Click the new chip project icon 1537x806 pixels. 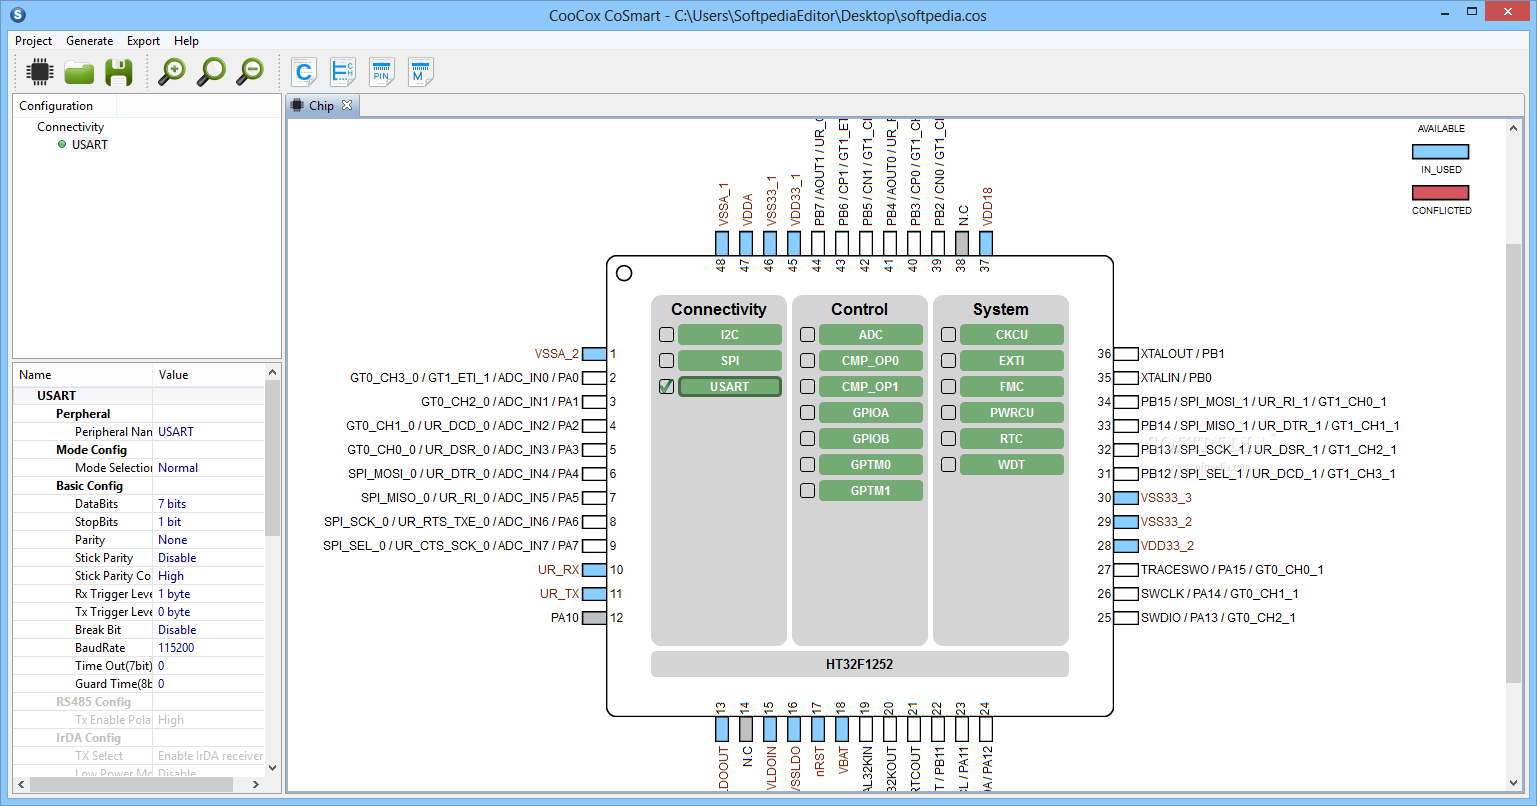click(39, 72)
